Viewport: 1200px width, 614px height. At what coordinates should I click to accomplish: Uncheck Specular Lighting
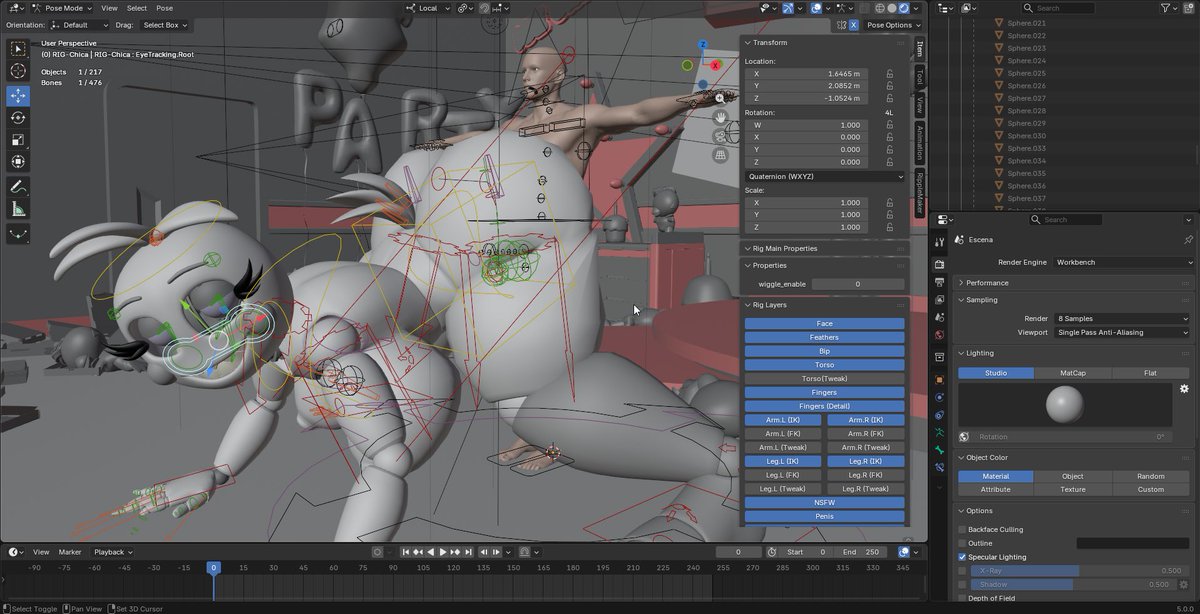tap(962, 557)
